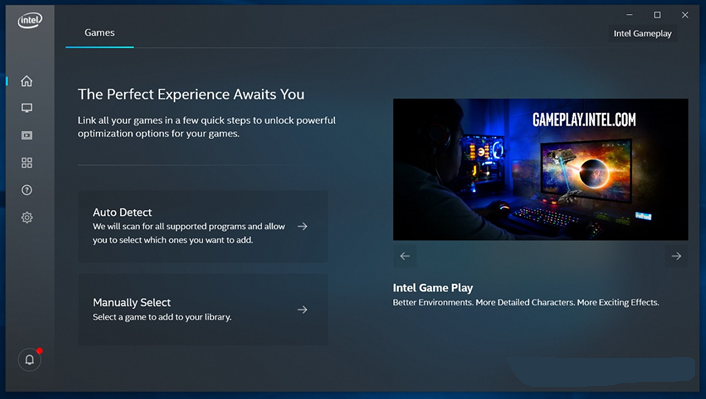706x399 pixels.
Task: Click the Intel Game Play heading
Action: pyautogui.click(x=433, y=288)
